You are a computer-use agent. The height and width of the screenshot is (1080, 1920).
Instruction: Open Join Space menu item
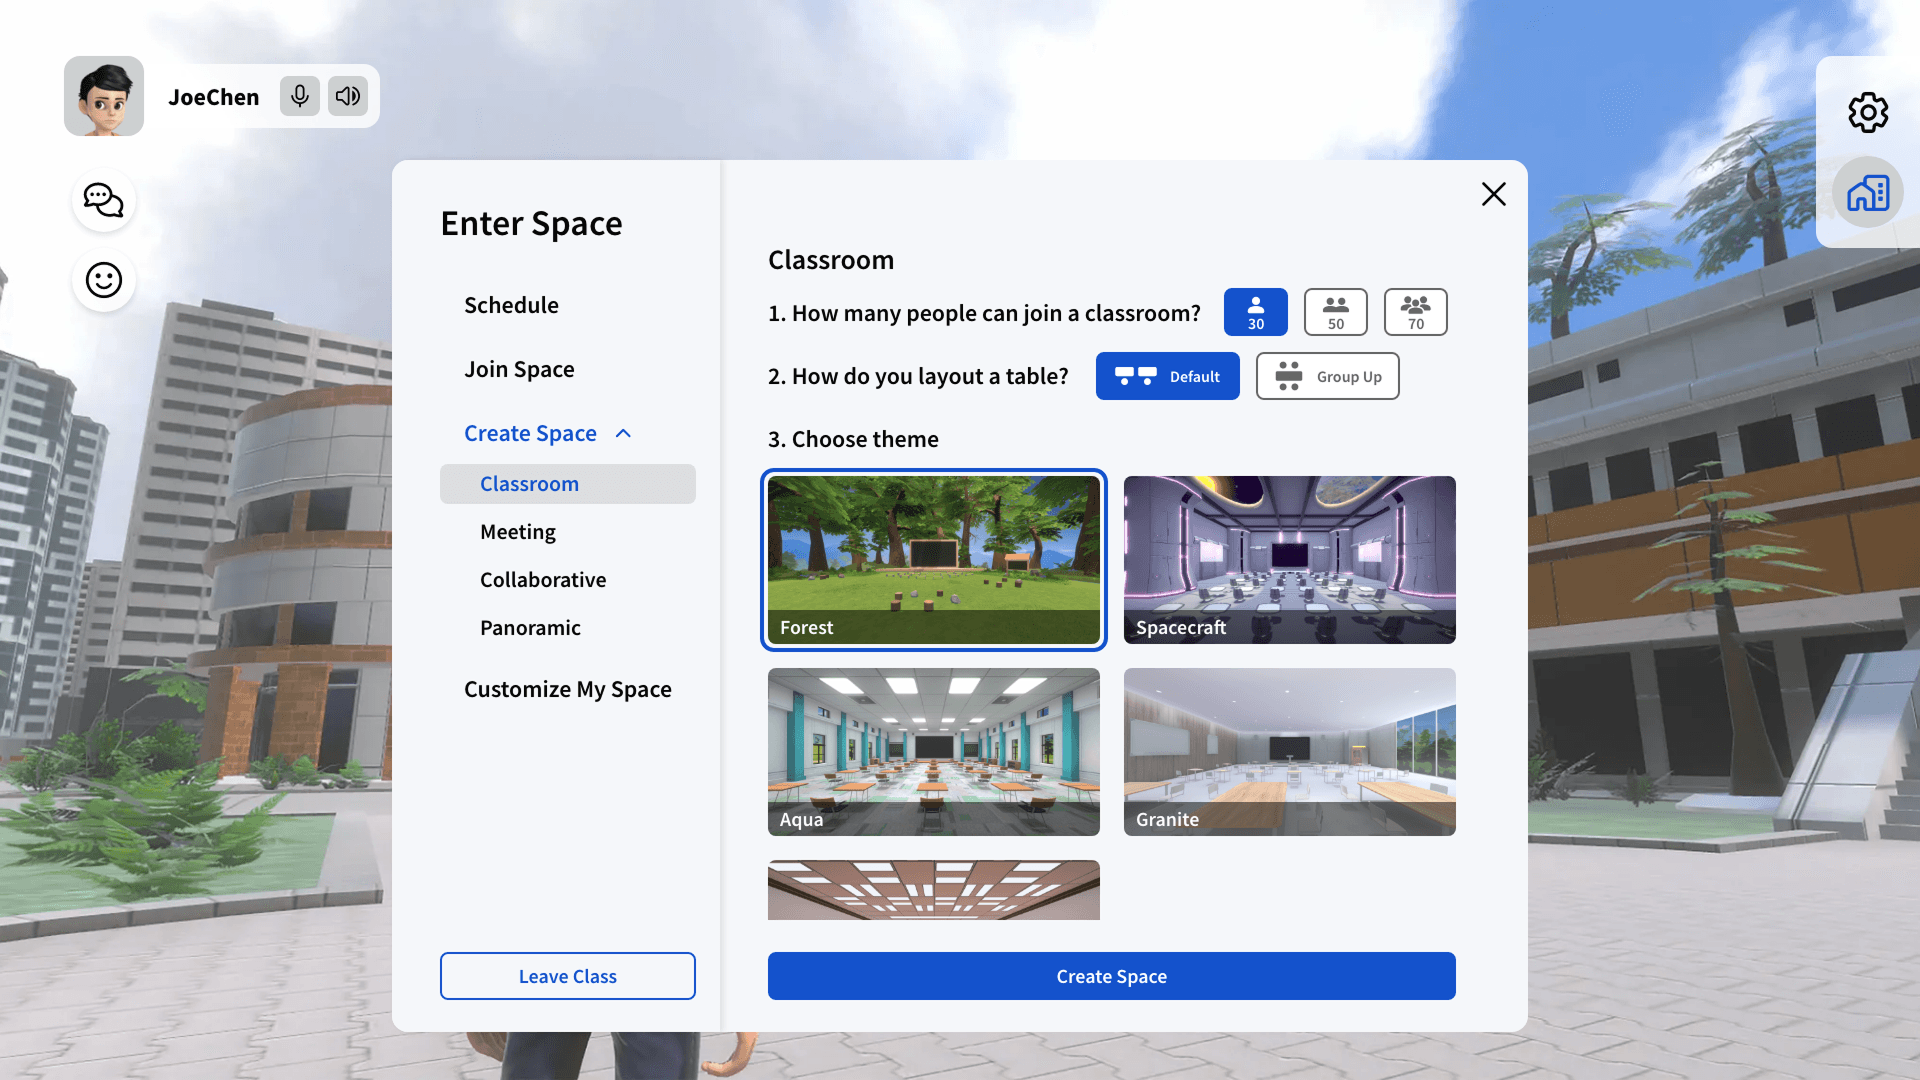point(519,369)
